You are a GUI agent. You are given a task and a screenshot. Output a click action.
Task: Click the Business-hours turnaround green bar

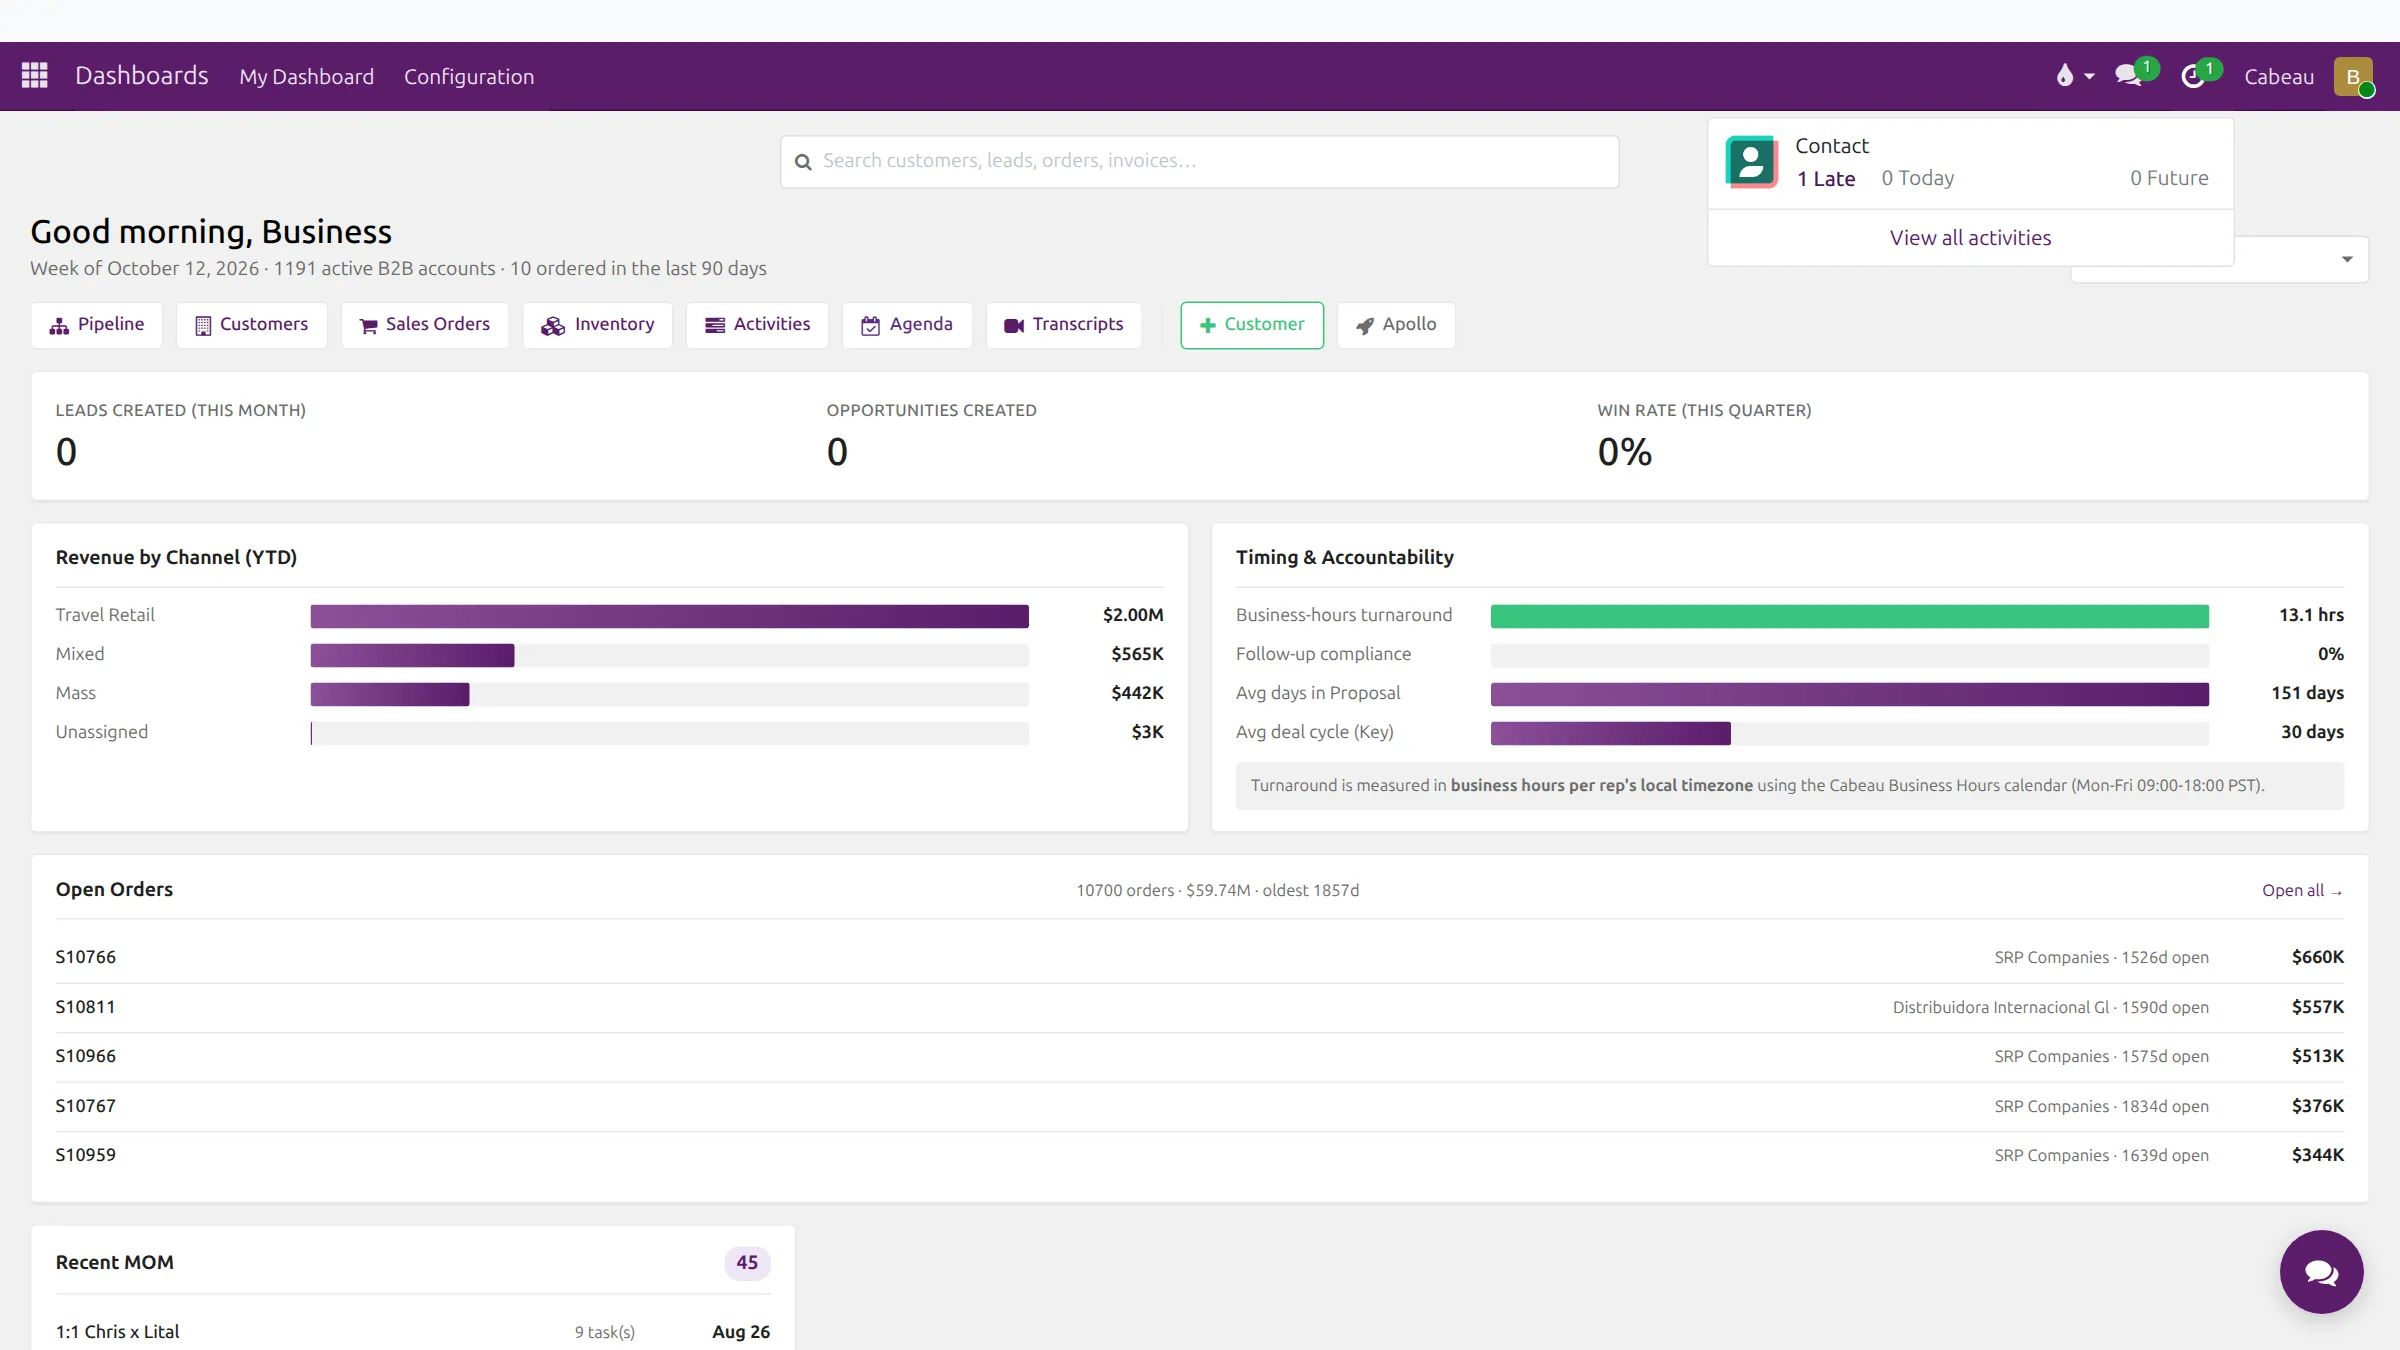pyautogui.click(x=1850, y=616)
